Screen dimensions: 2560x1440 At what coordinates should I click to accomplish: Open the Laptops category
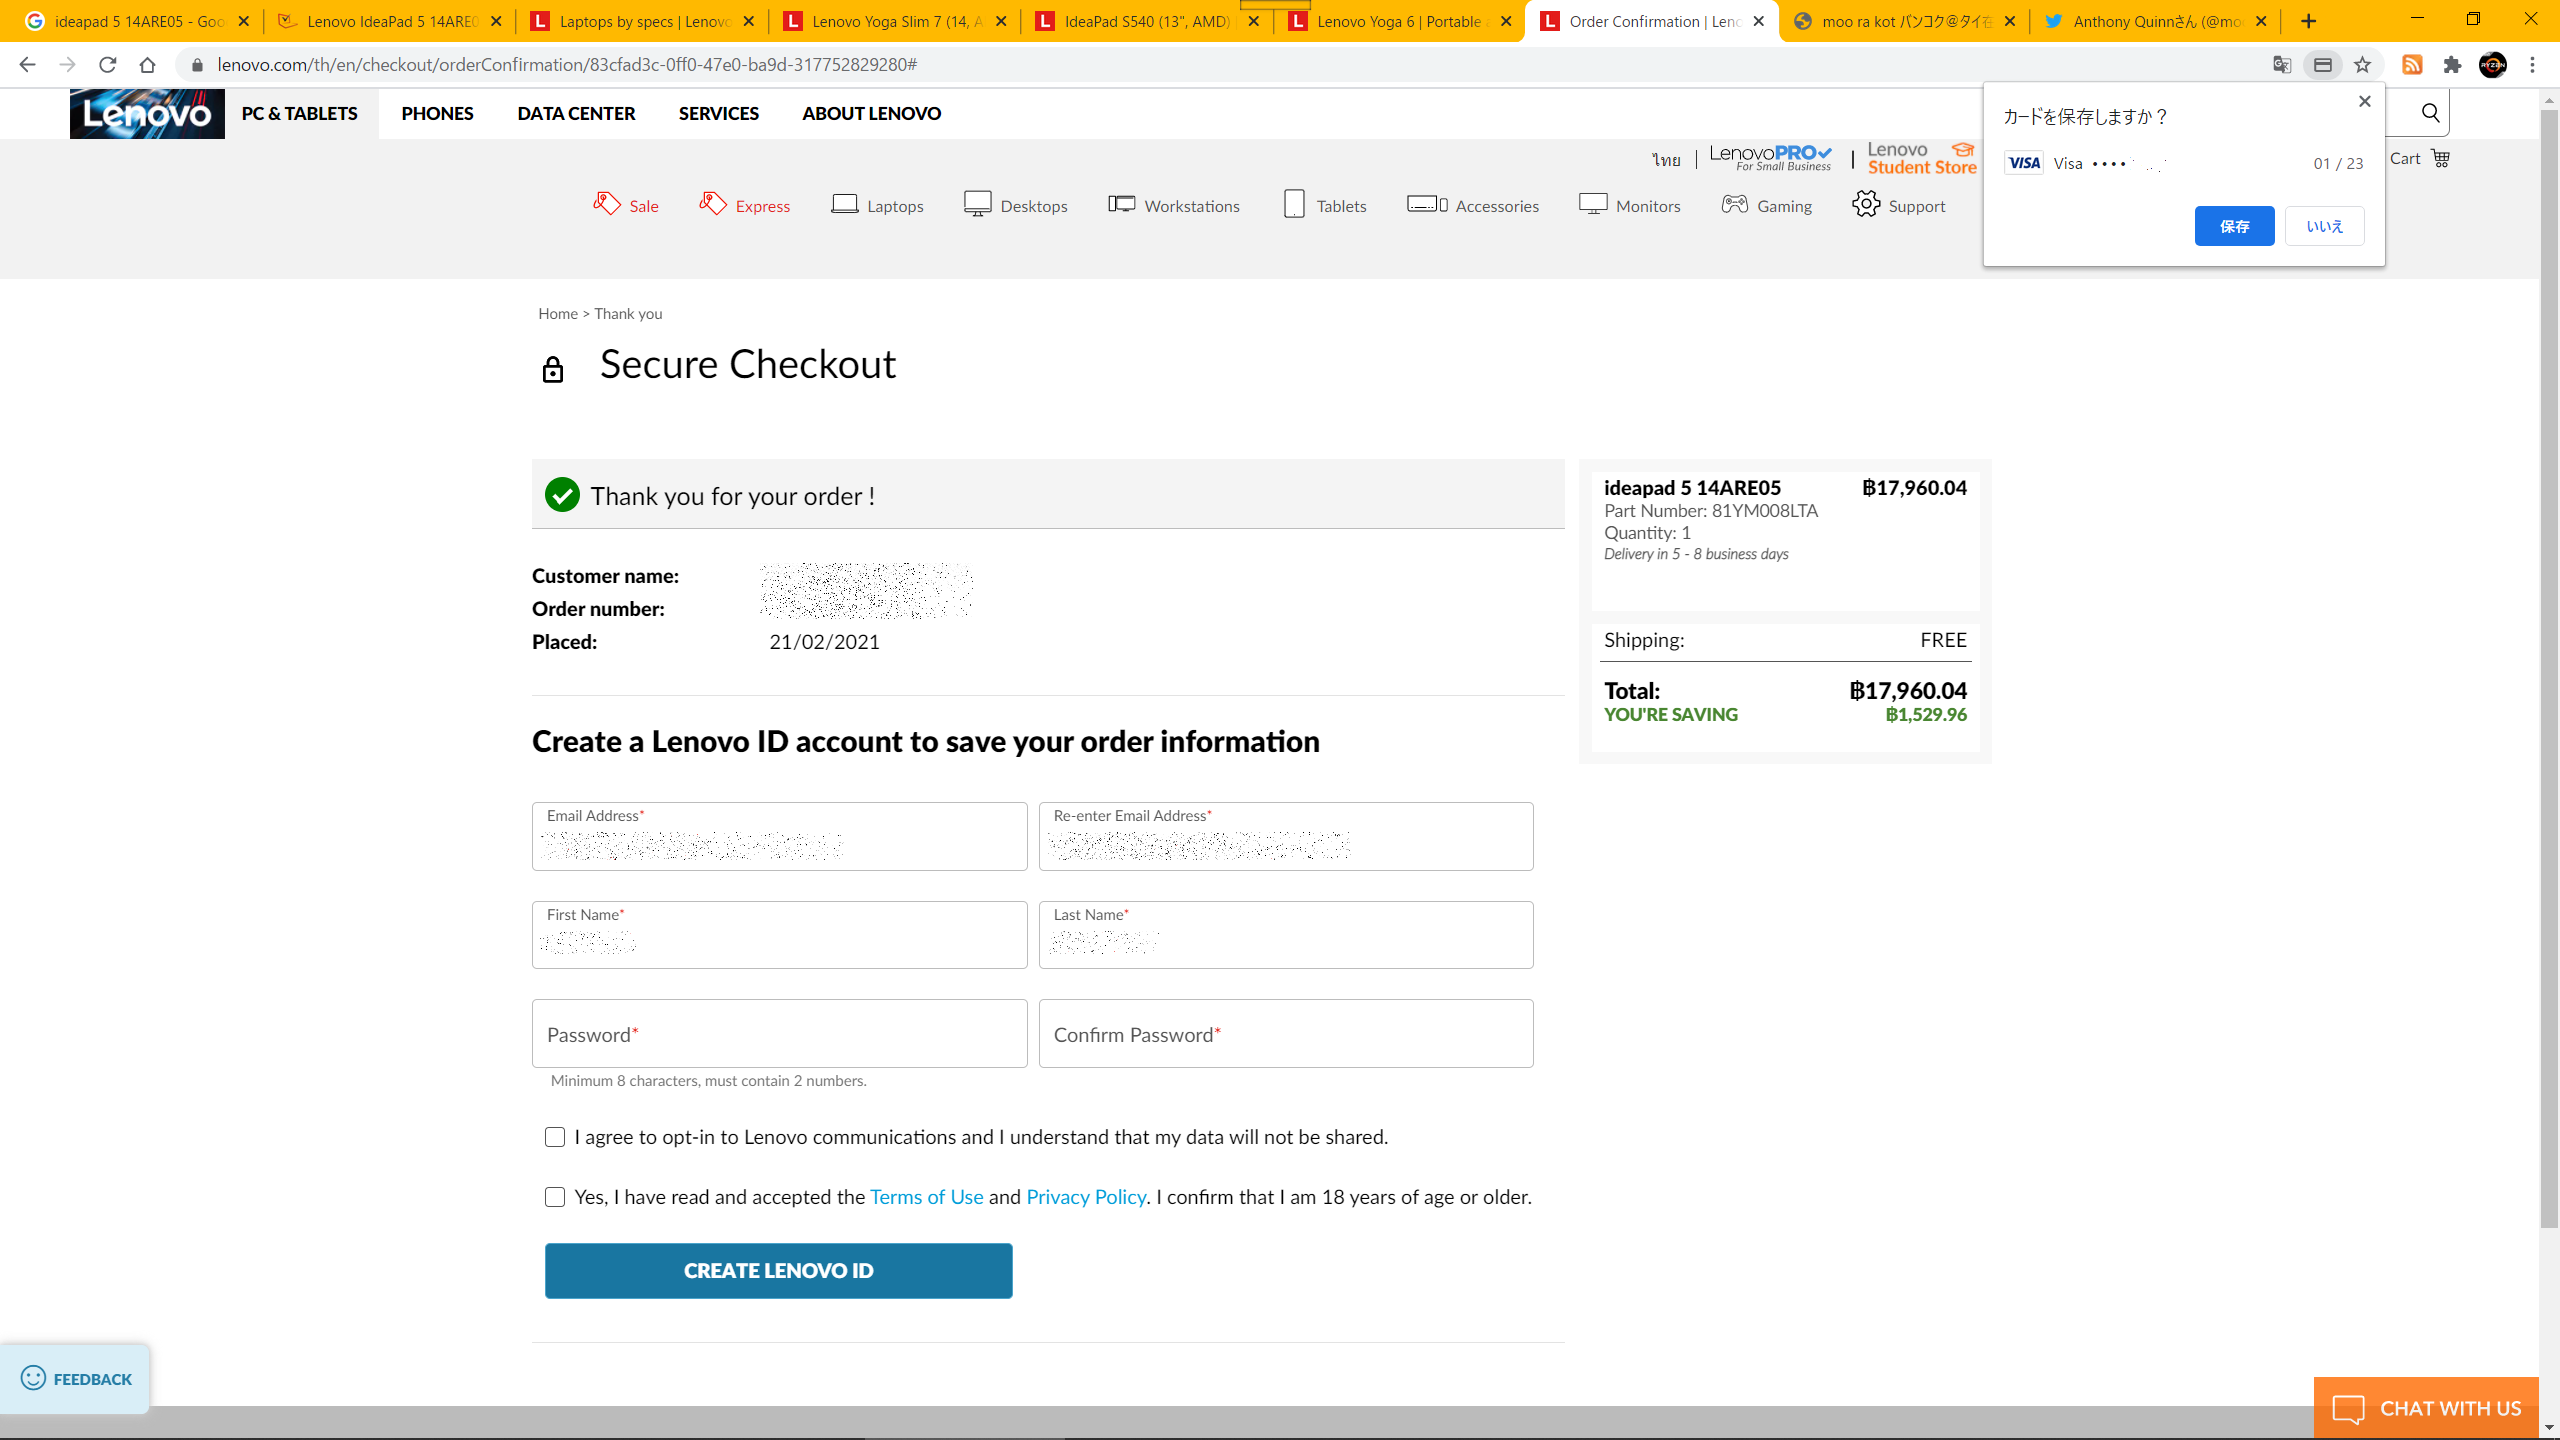(x=877, y=205)
